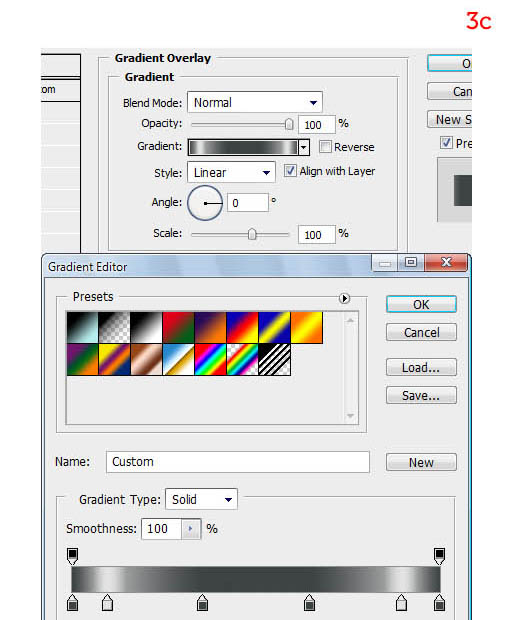Click the gradient bar in Gradient Editor
This screenshot has width=513, height=620.
click(x=256, y=579)
